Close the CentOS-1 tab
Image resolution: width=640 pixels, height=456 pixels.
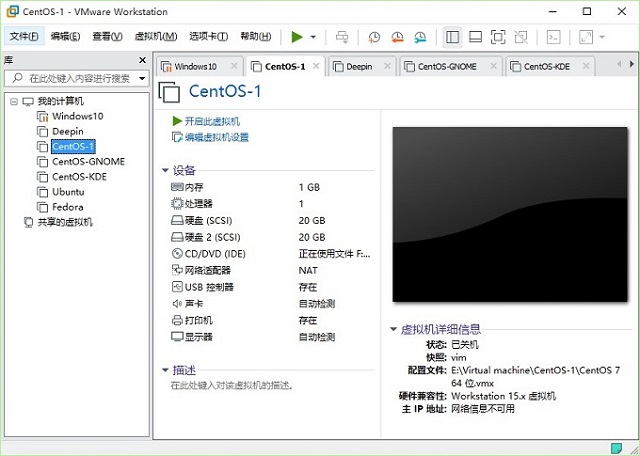[316, 66]
